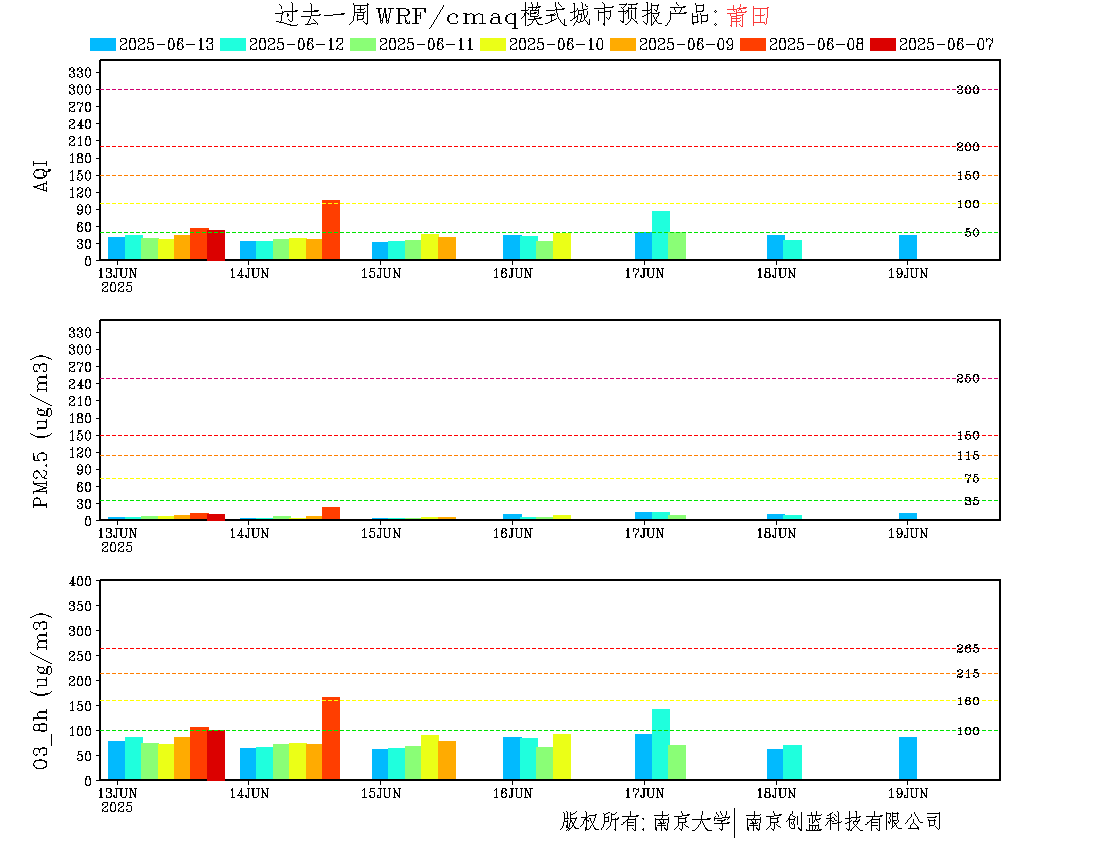Viewport: 1100px width, 850px height.
Task: Click the 215 threshold label in O3_8h chart
Action: 968,674
